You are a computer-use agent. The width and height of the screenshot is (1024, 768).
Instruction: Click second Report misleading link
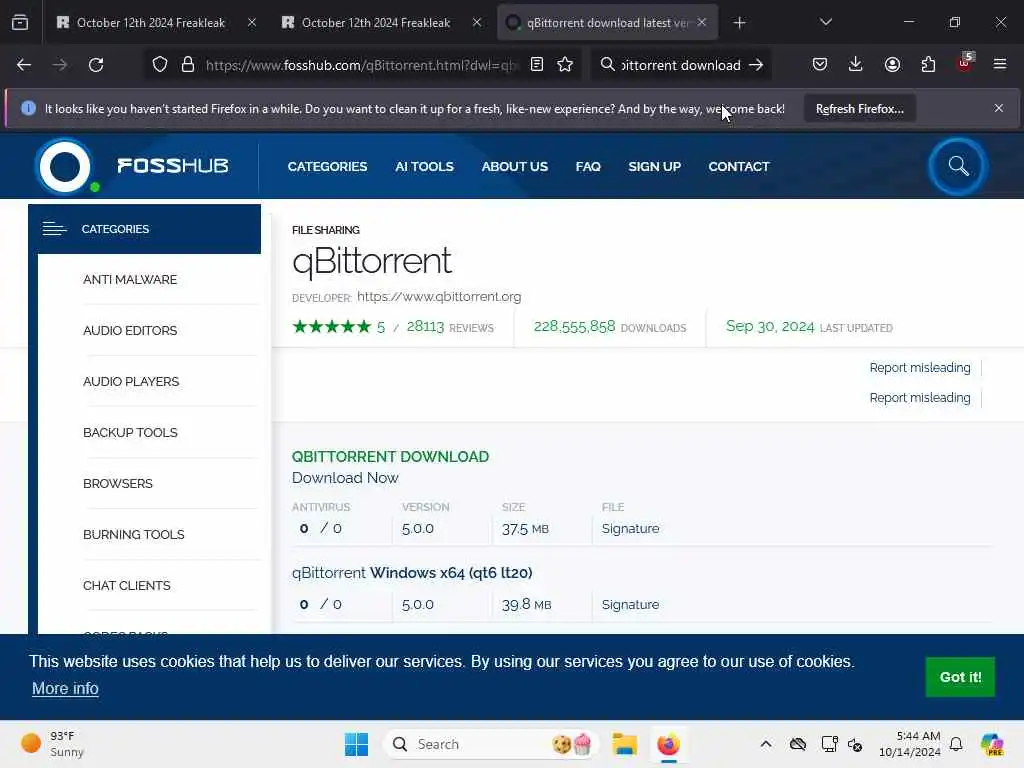[920, 398]
